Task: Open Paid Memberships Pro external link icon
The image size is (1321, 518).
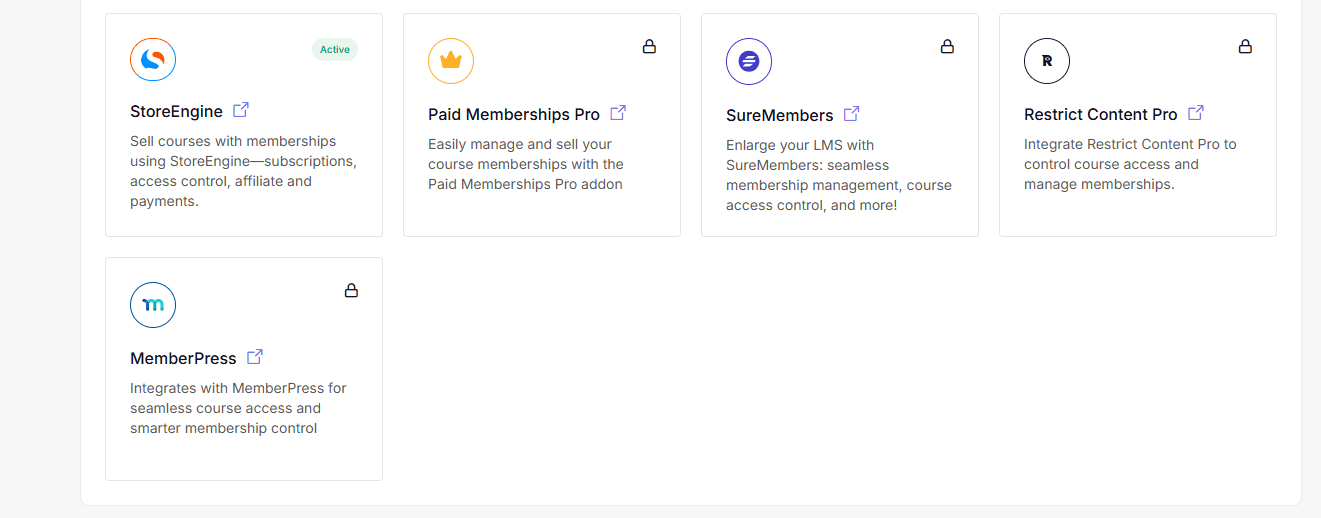Action: tap(618, 113)
